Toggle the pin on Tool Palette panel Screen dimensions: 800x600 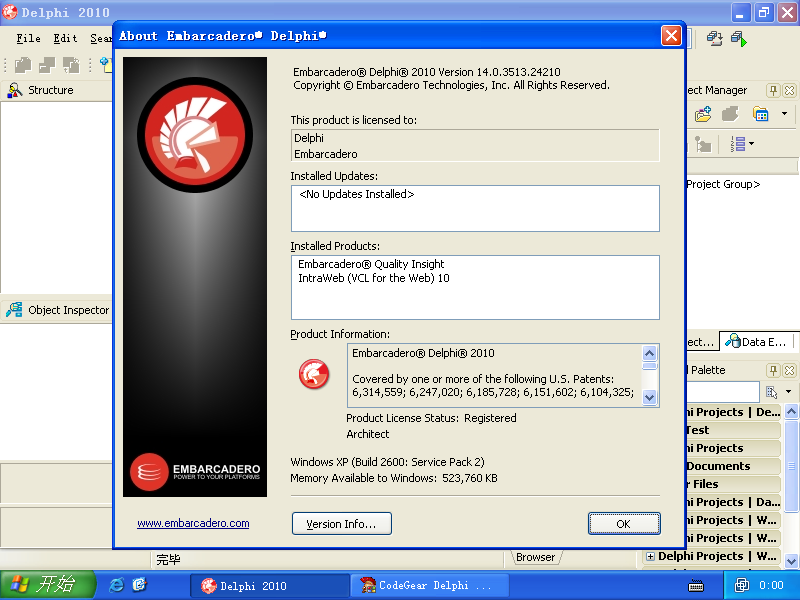(773, 370)
